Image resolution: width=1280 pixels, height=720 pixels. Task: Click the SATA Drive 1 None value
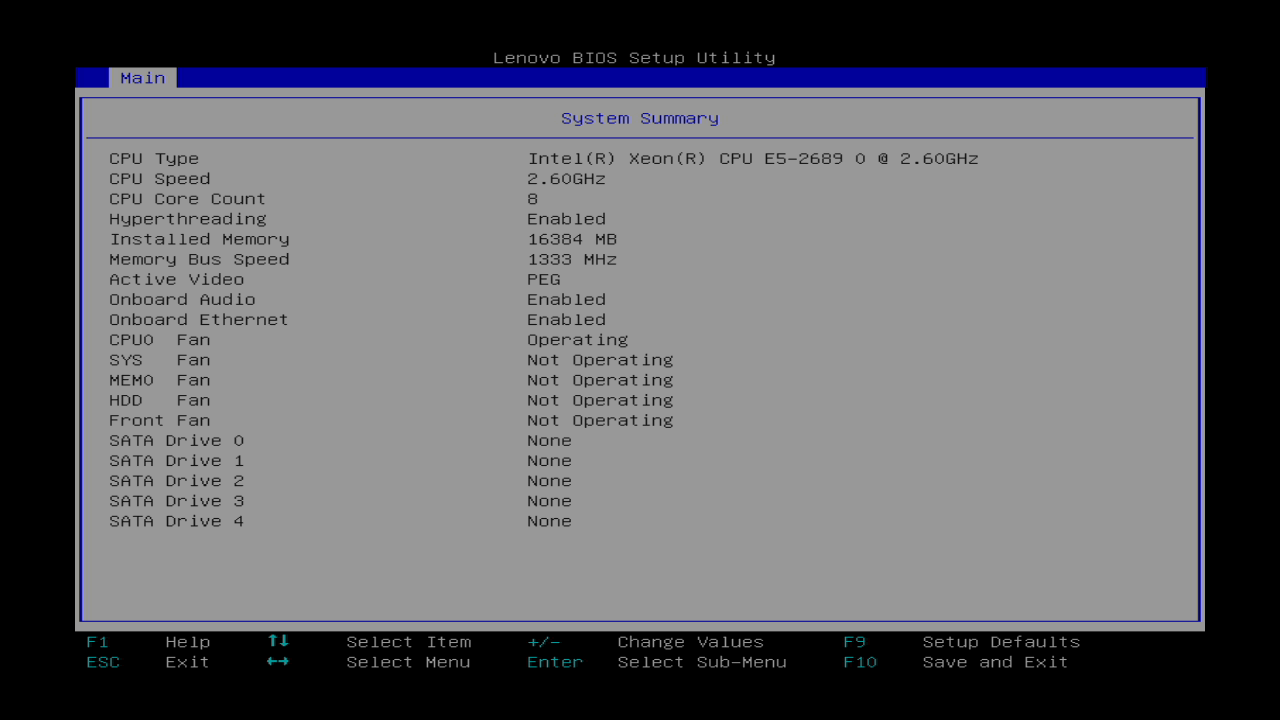(550, 460)
